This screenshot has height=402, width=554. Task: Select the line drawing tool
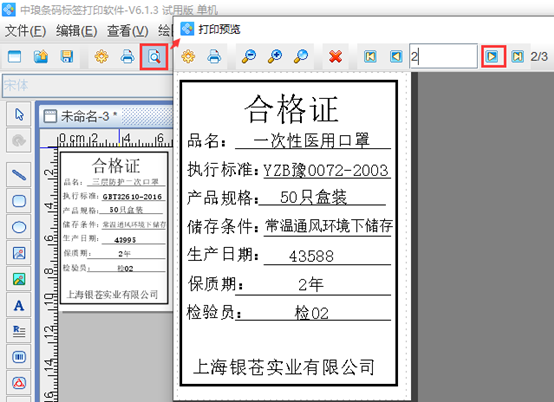pyautogui.click(x=19, y=175)
